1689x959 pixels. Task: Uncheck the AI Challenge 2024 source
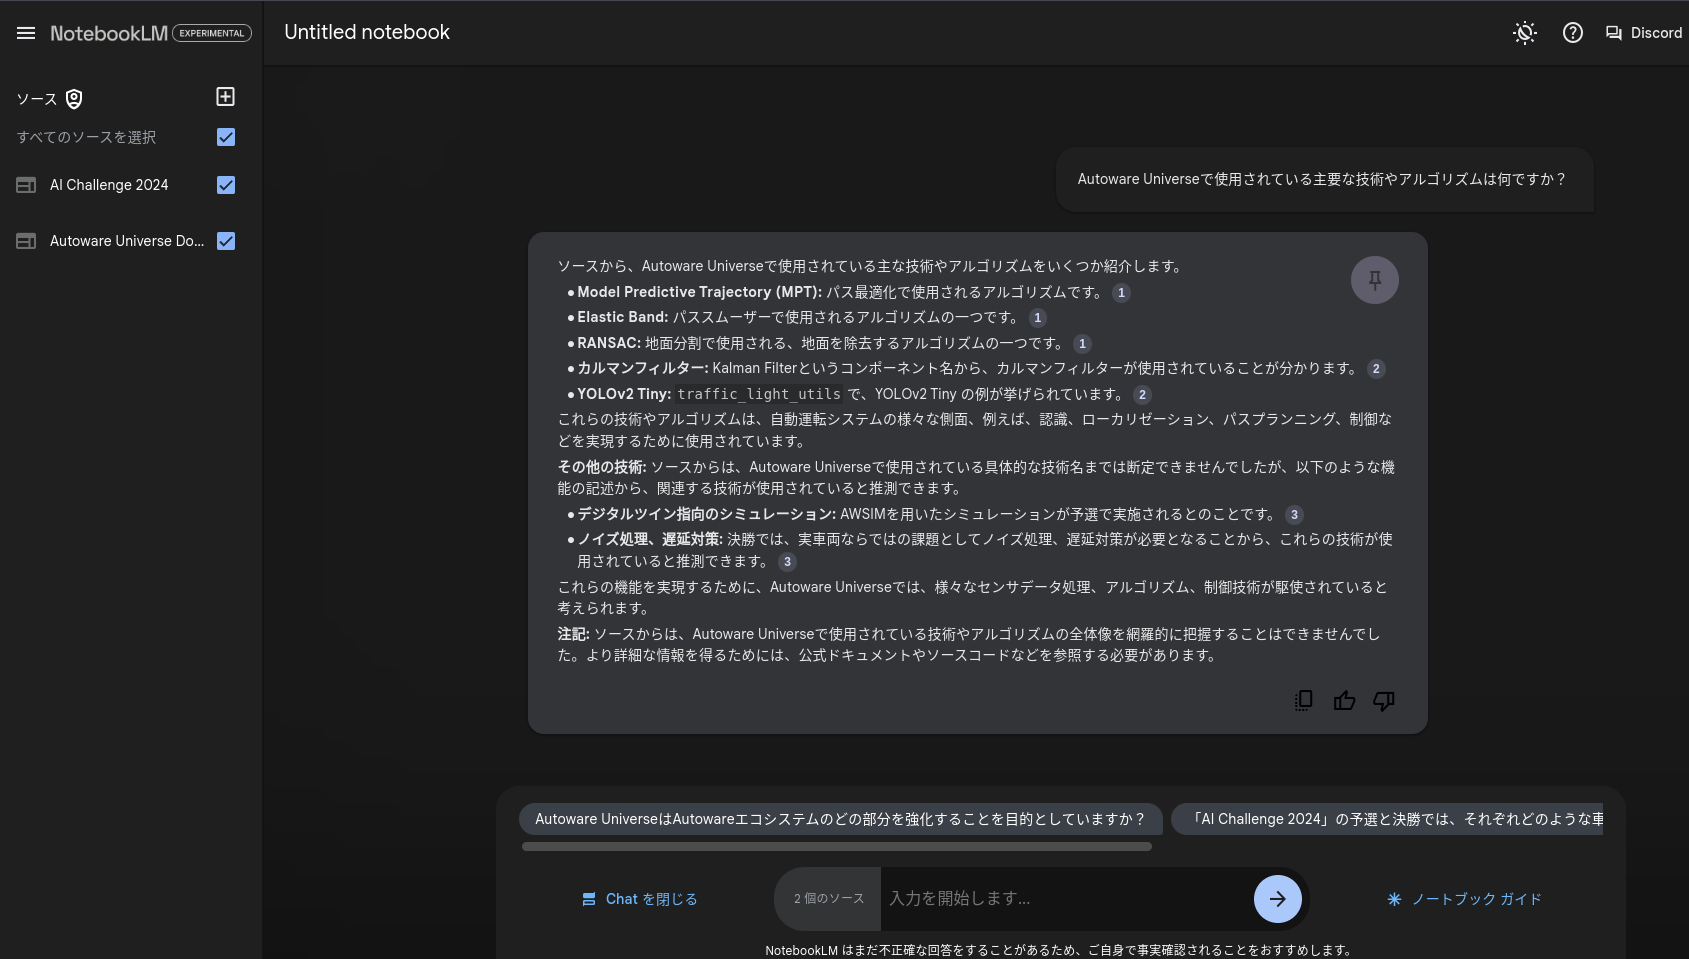pos(226,185)
